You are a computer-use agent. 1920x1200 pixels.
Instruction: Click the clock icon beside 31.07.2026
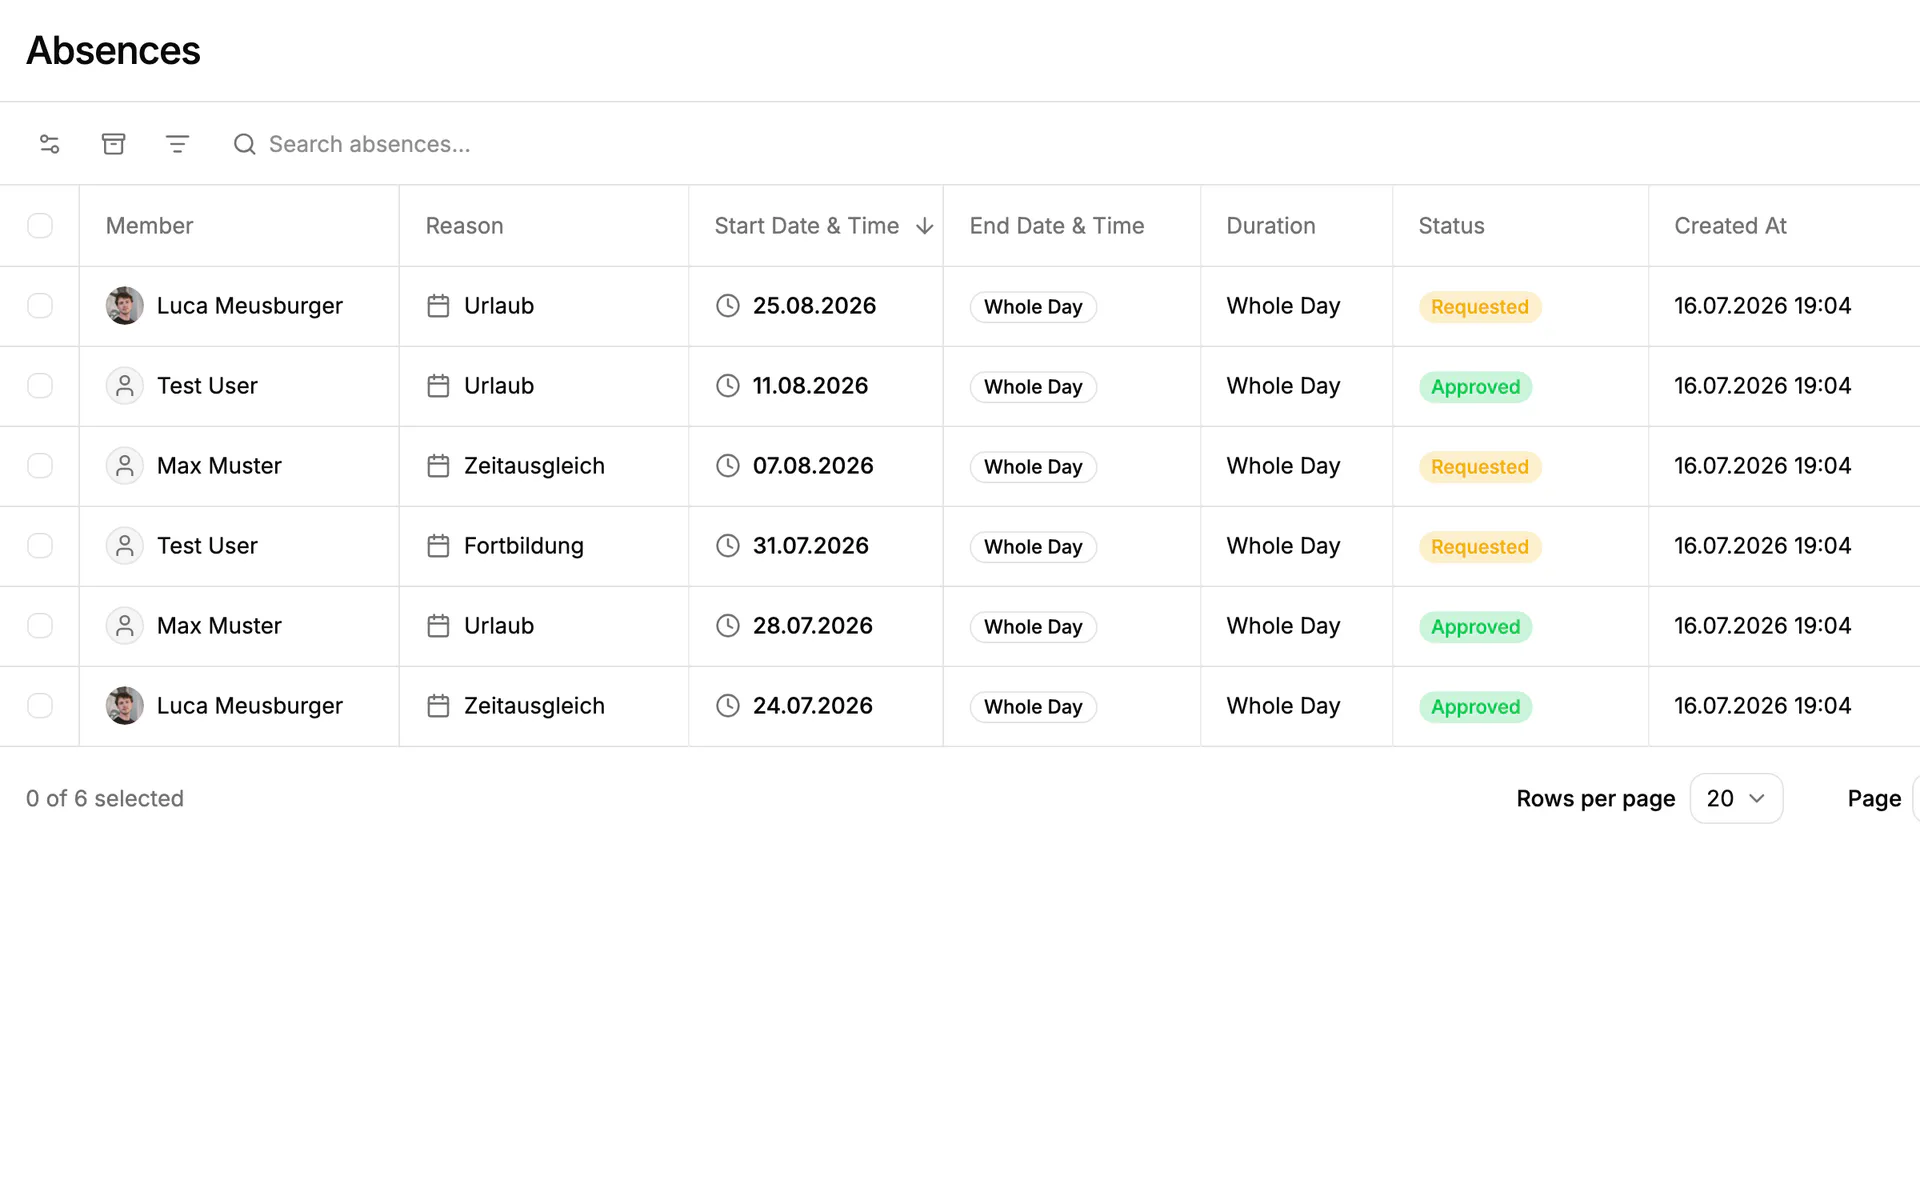(728, 546)
